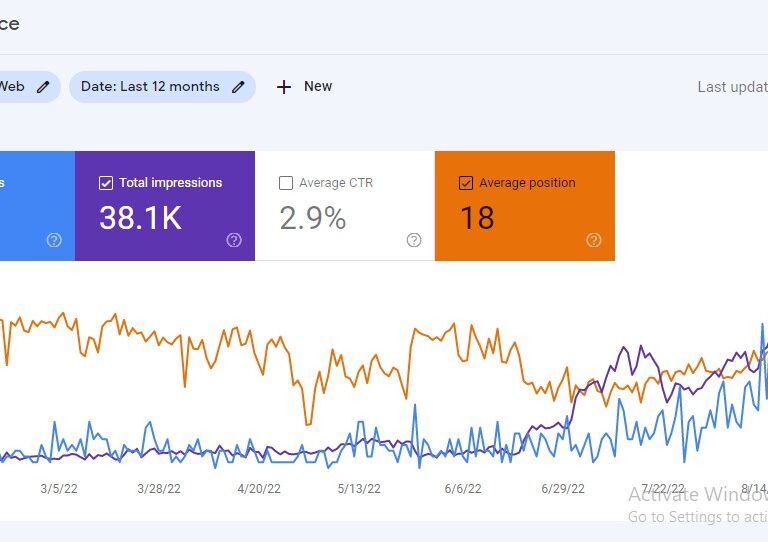
Task: Click the 6/6/22 axis date label
Action: coord(463,489)
